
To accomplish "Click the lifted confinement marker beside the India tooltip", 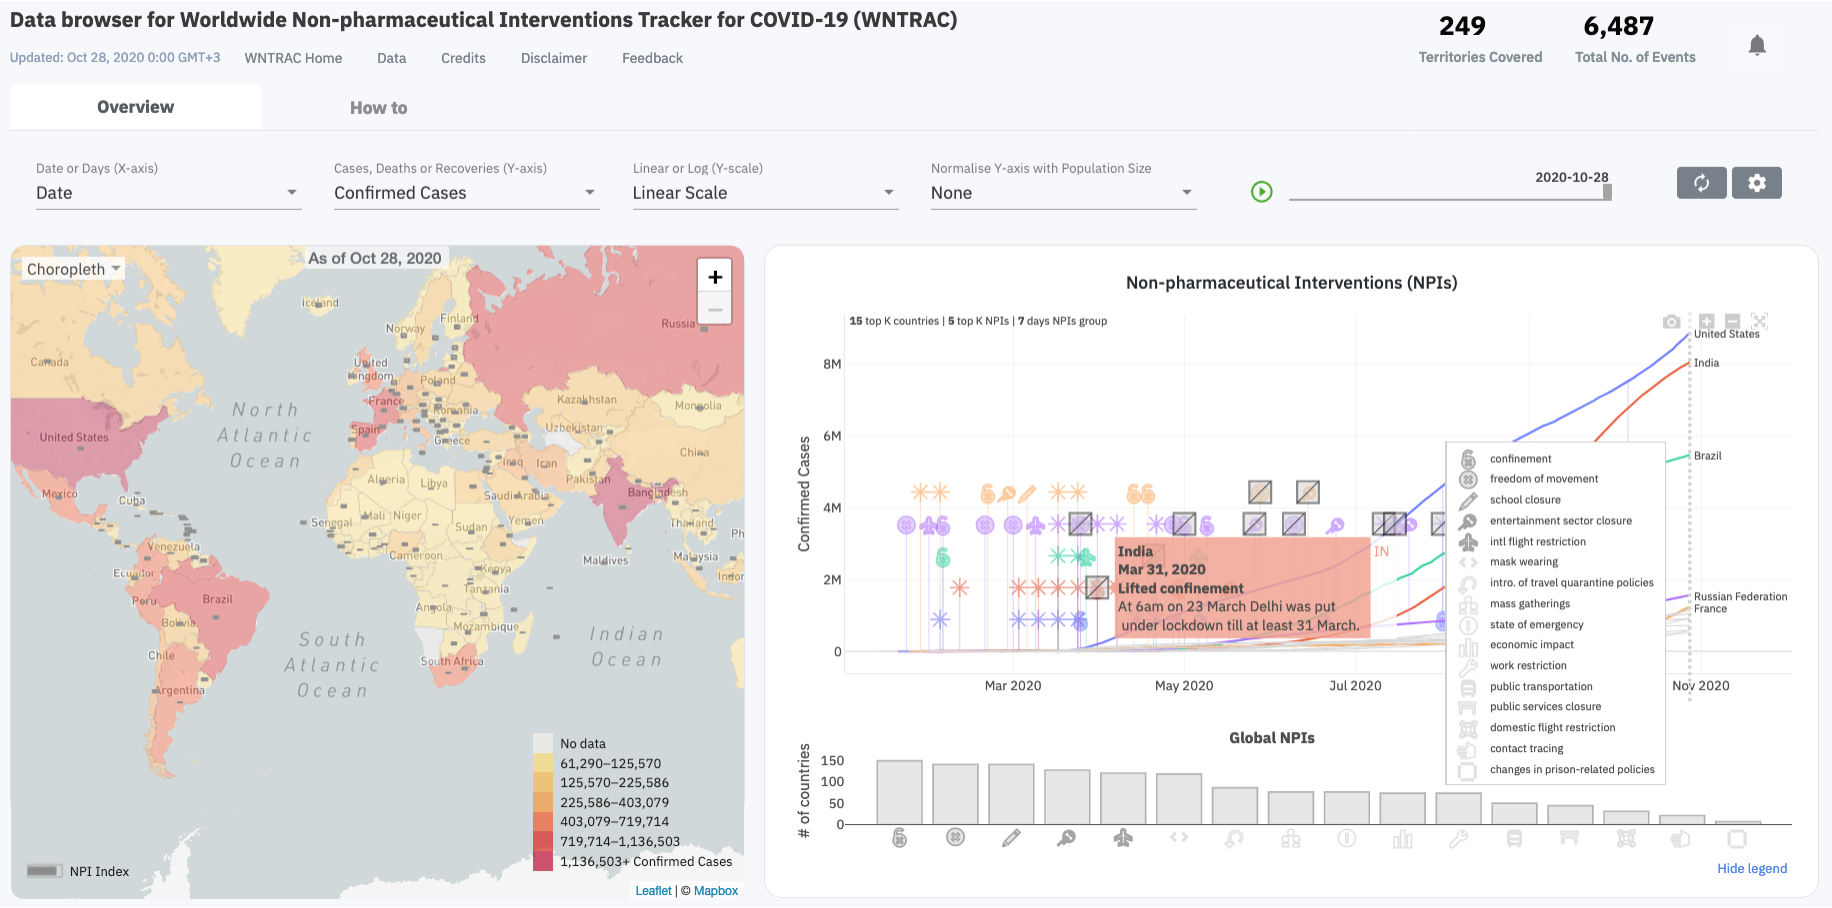I will coord(1097,588).
